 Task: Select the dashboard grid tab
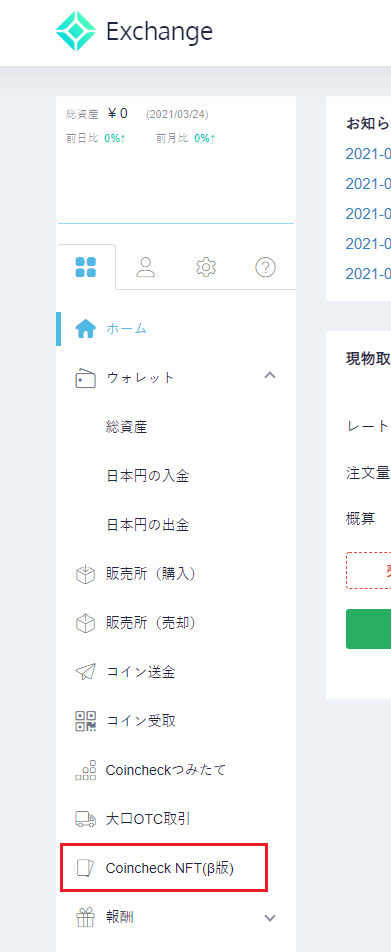pyautogui.click(x=86, y=267)
